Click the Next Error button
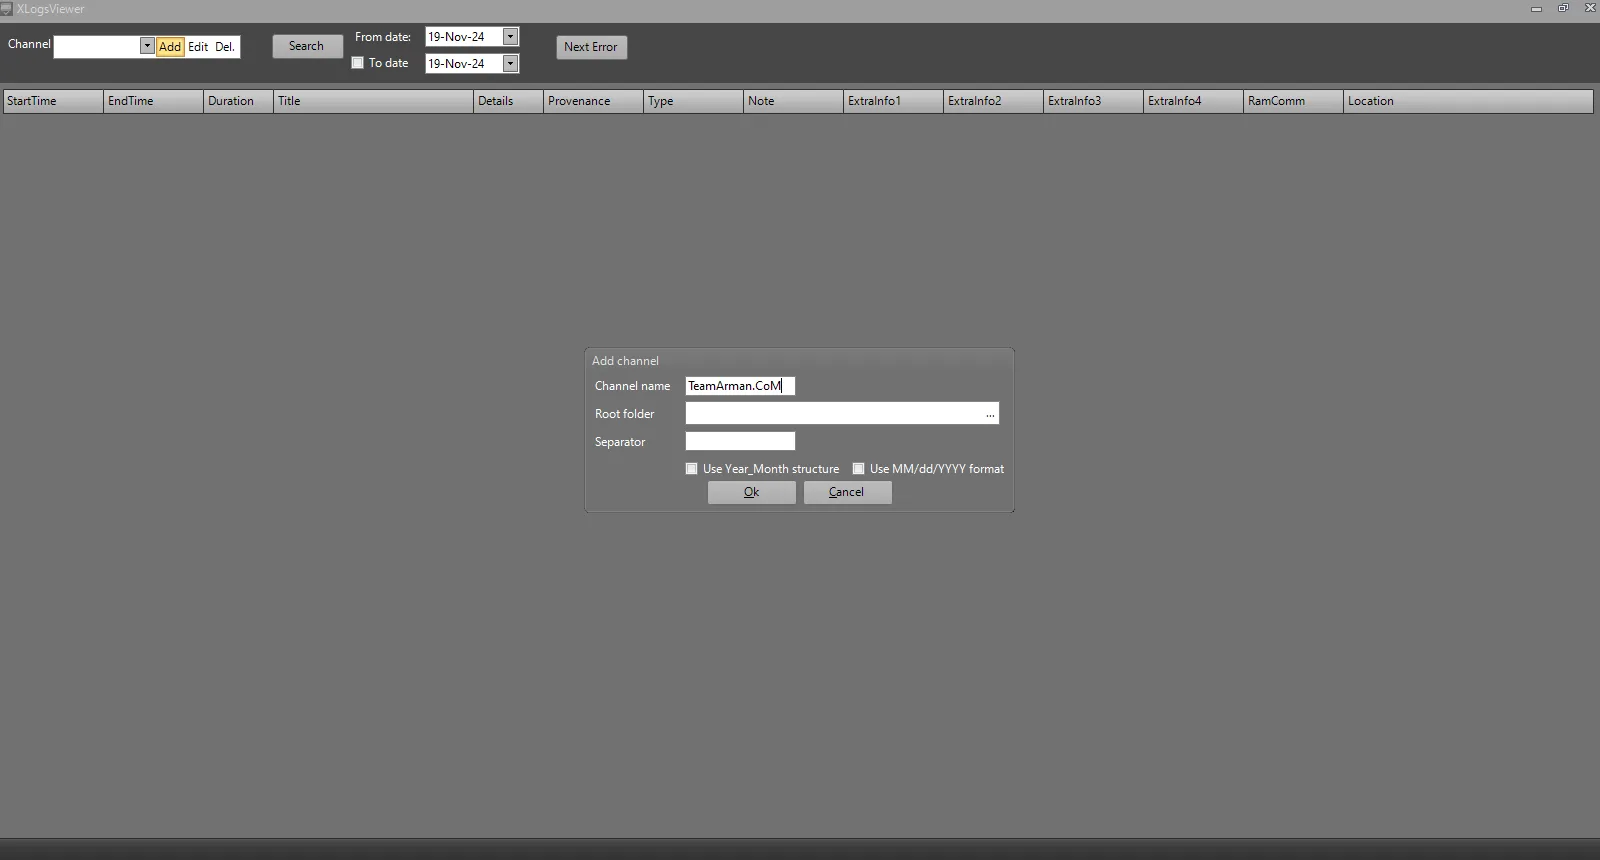This screenshot has height=860, width=1600. 591,47
